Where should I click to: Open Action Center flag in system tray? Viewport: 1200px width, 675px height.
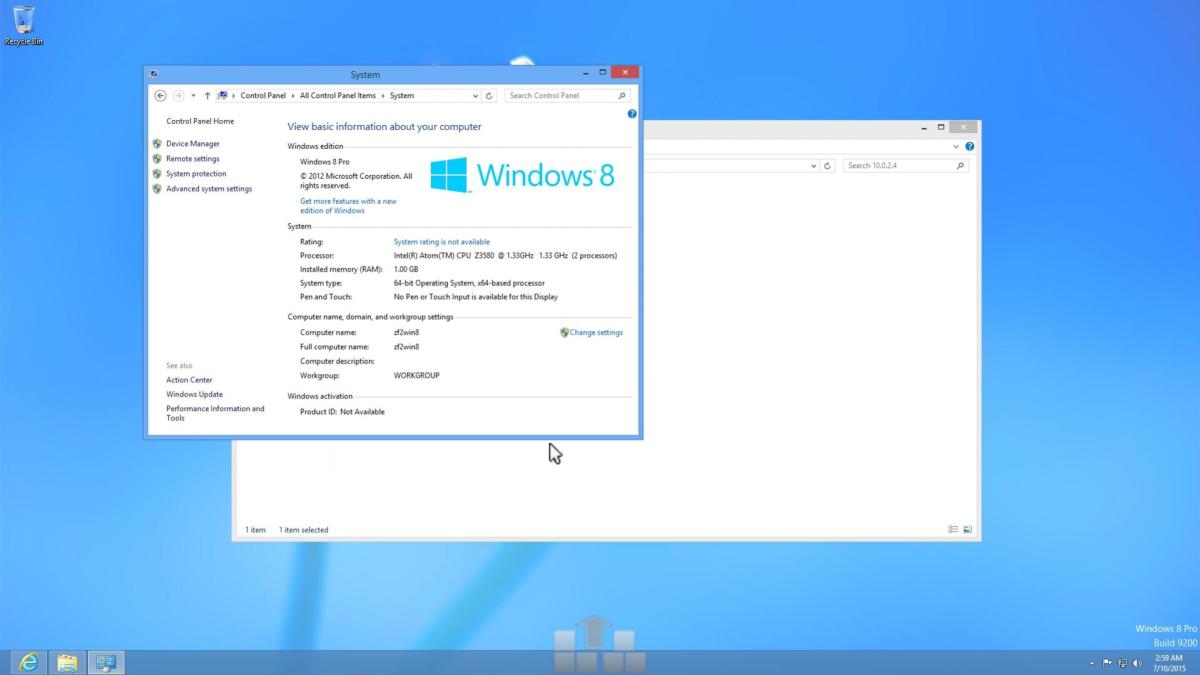[x=1107, y=663]
